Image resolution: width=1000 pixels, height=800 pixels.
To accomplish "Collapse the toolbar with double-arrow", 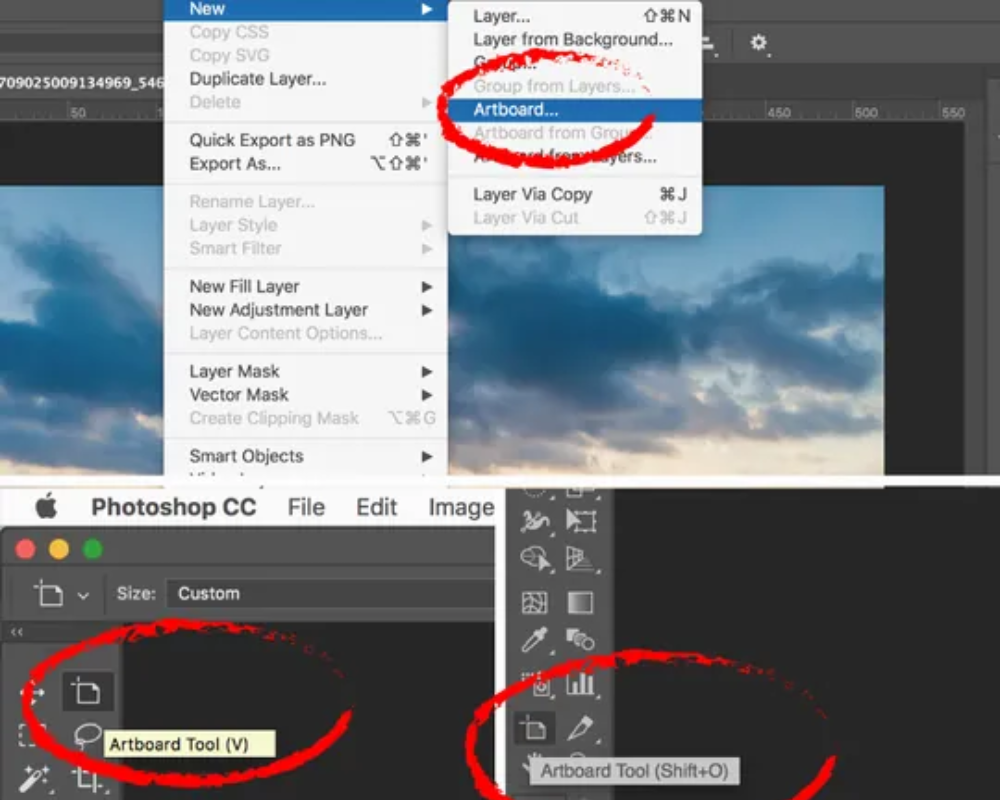I will (17, 632).
